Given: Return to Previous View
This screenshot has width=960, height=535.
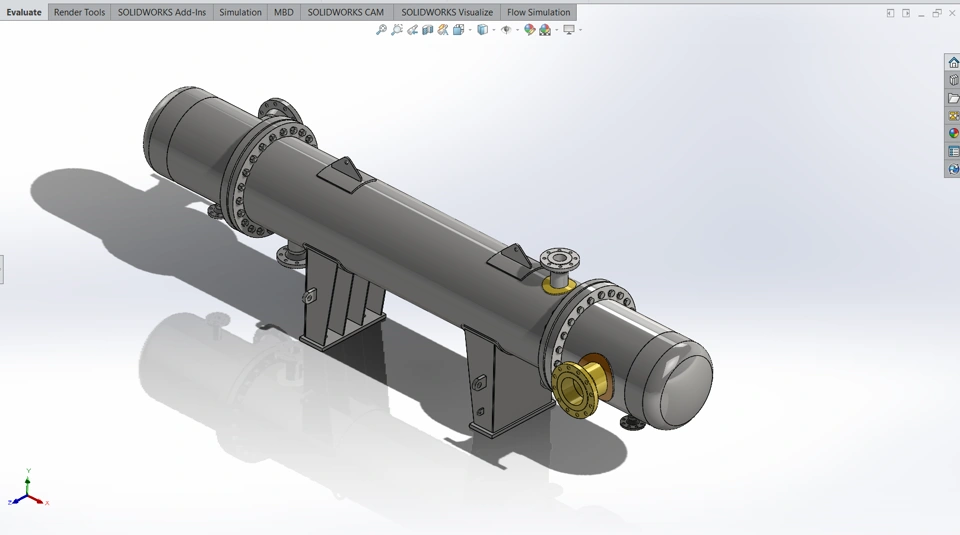Looking at the screenshot, I should [413, 29].
